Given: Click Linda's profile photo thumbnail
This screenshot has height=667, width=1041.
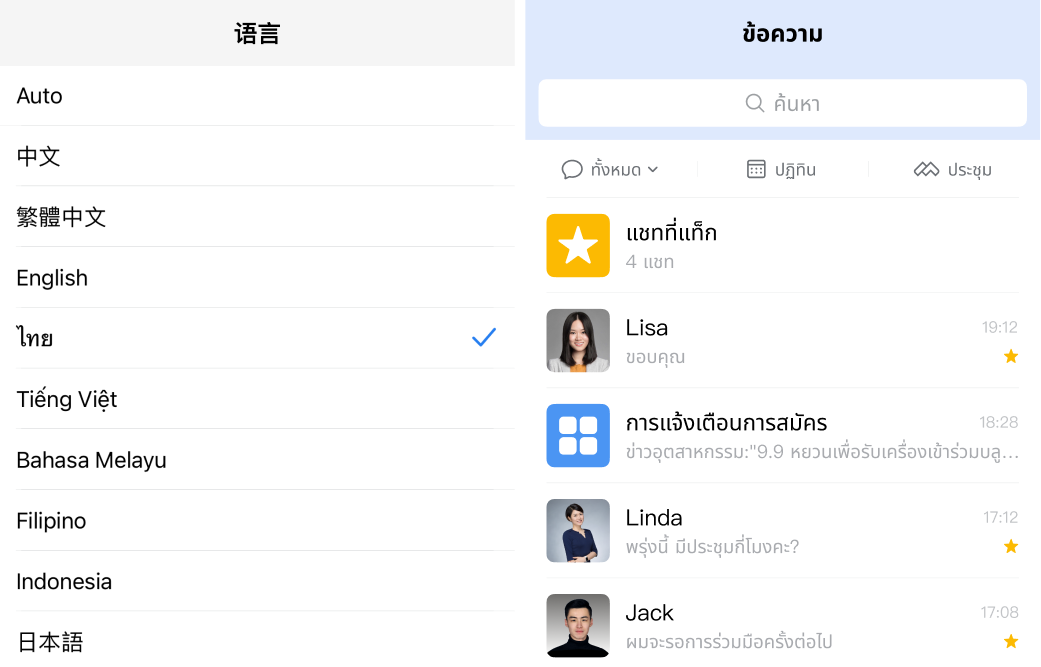Looking at the screenshot, I should point(578,530).
